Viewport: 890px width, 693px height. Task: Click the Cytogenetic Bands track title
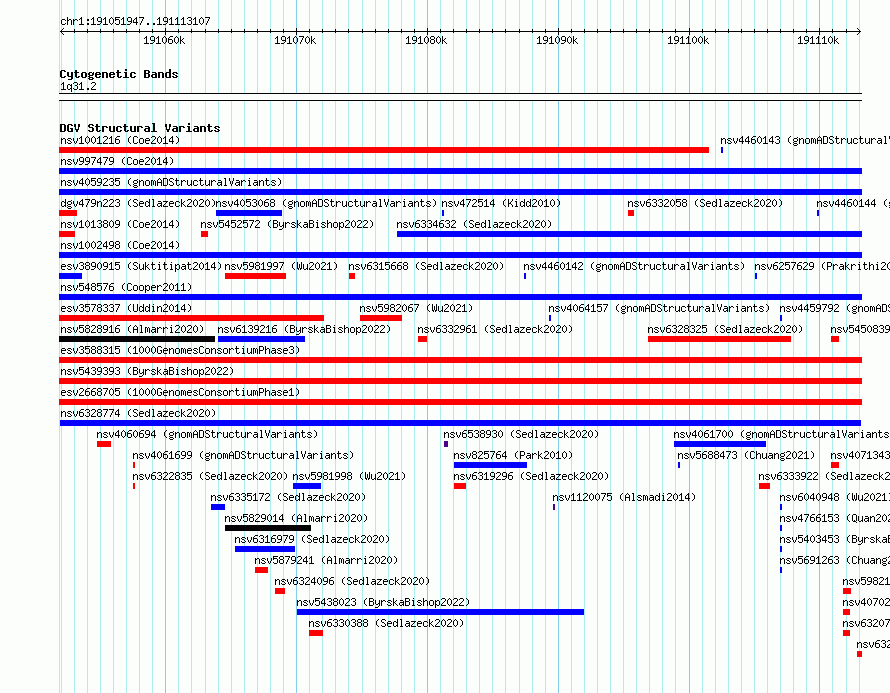tap(119, 74)
